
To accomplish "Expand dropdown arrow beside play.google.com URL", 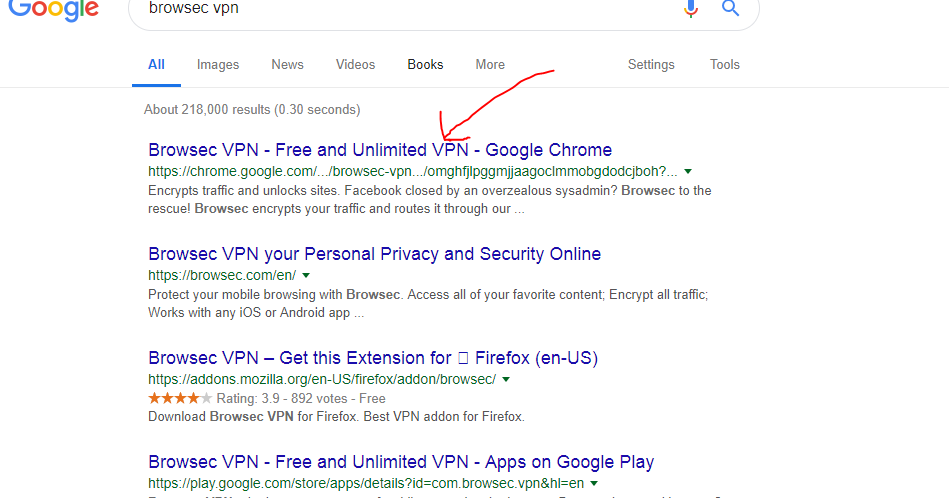I will tap(594, 484).
